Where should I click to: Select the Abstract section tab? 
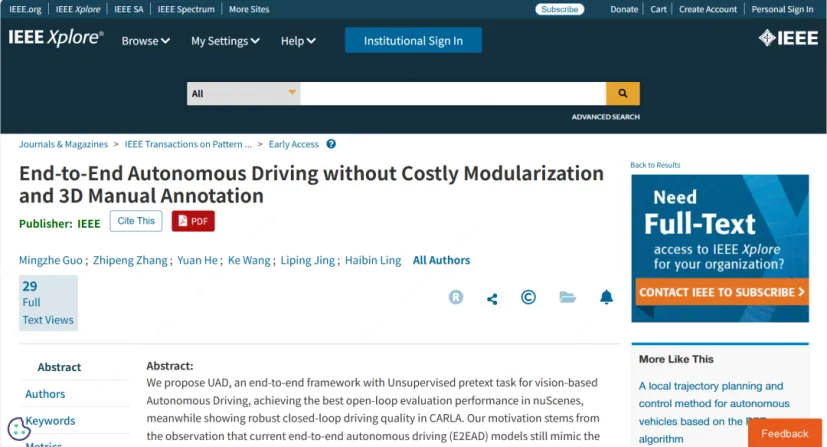[x=59, y=367]
